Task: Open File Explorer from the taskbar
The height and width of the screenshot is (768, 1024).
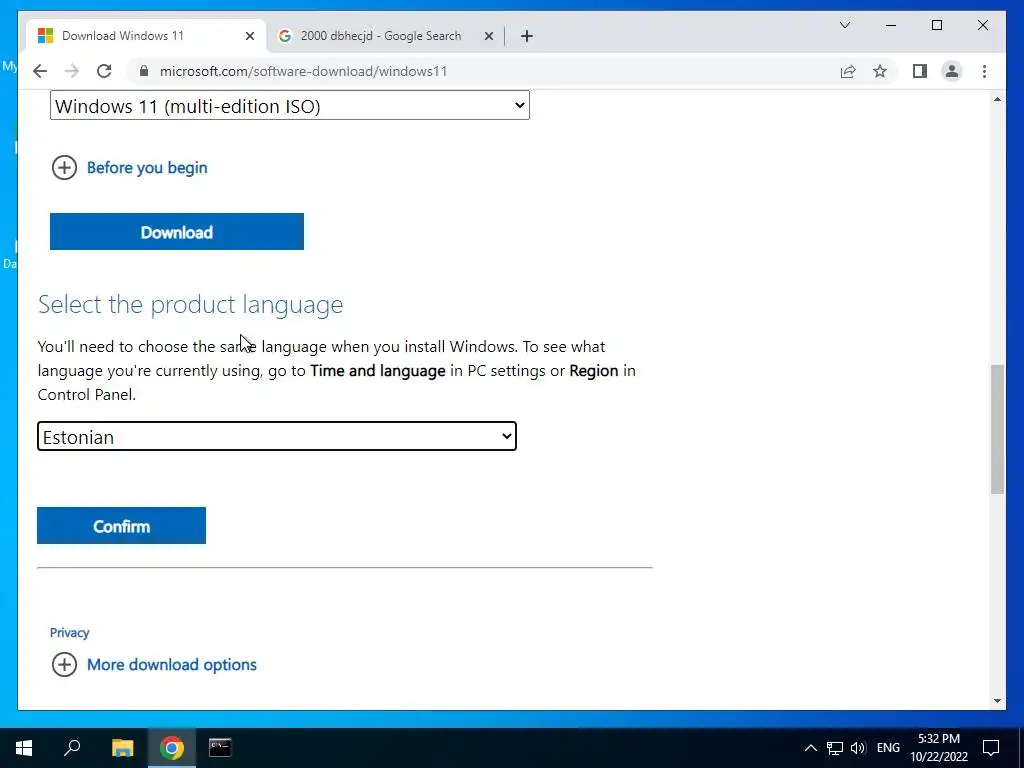Action: coord(122,748)
